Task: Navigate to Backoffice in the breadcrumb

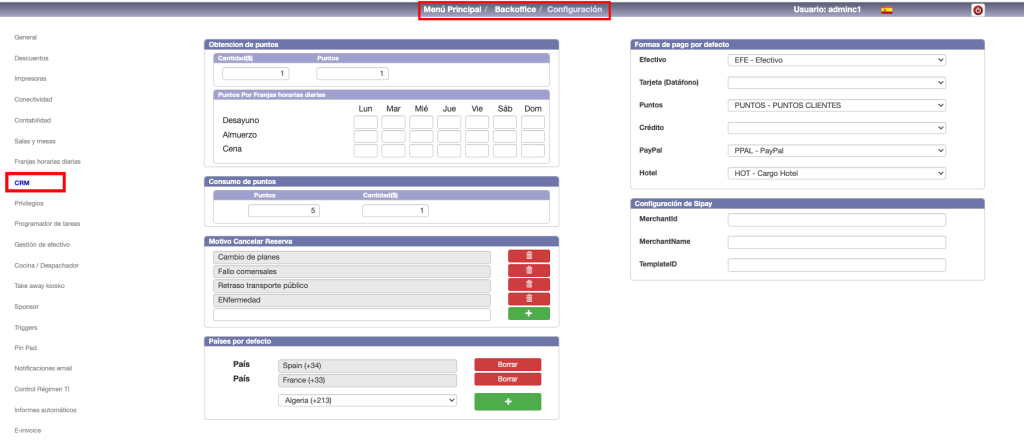Action: 514,9
